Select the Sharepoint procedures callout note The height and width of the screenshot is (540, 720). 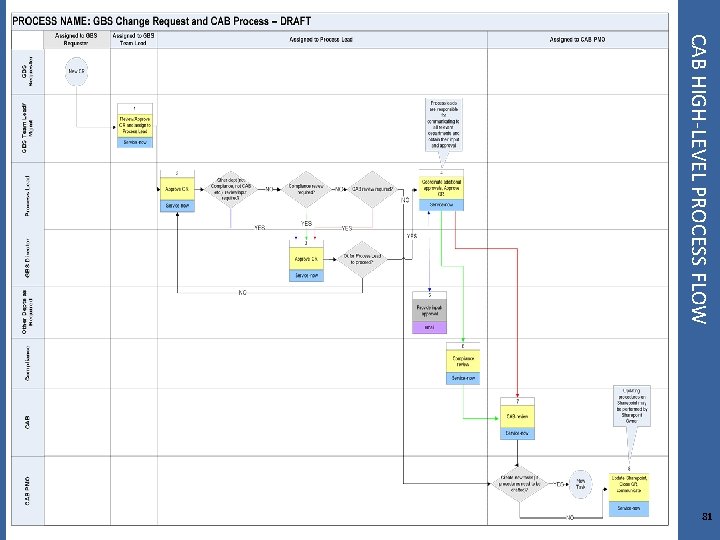tap(632, 406)
